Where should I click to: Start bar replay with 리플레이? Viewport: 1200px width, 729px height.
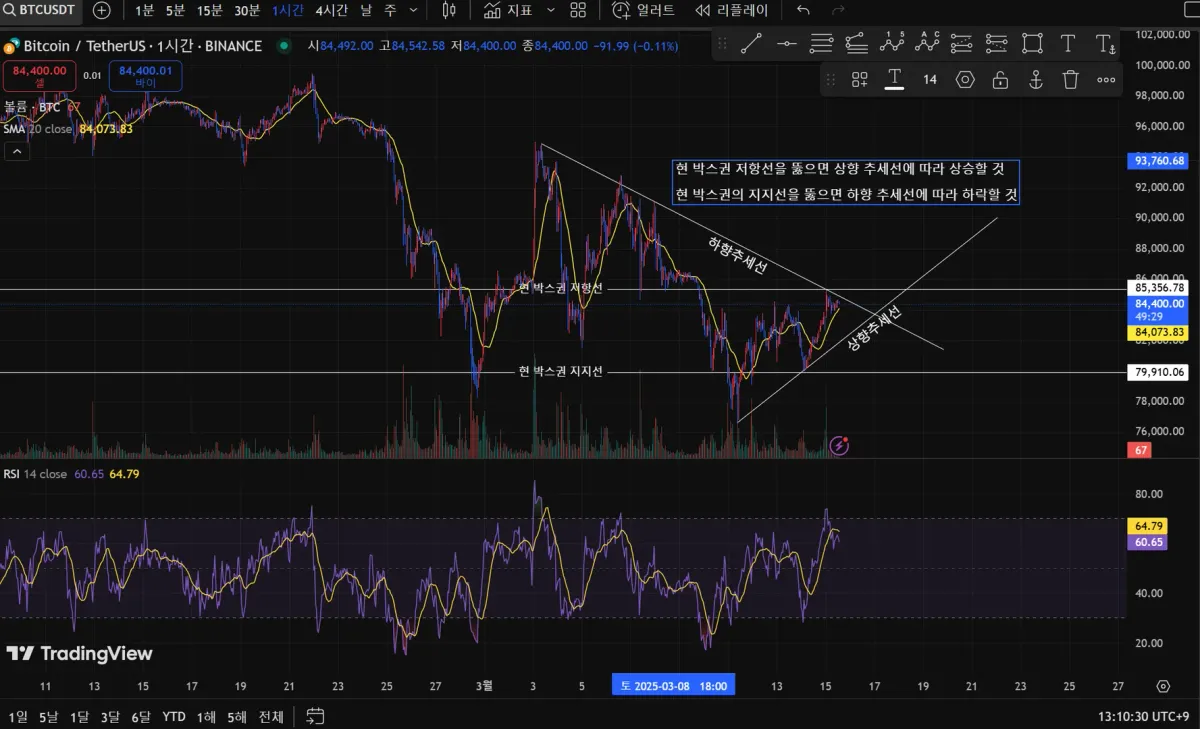[x=731, y=11]
